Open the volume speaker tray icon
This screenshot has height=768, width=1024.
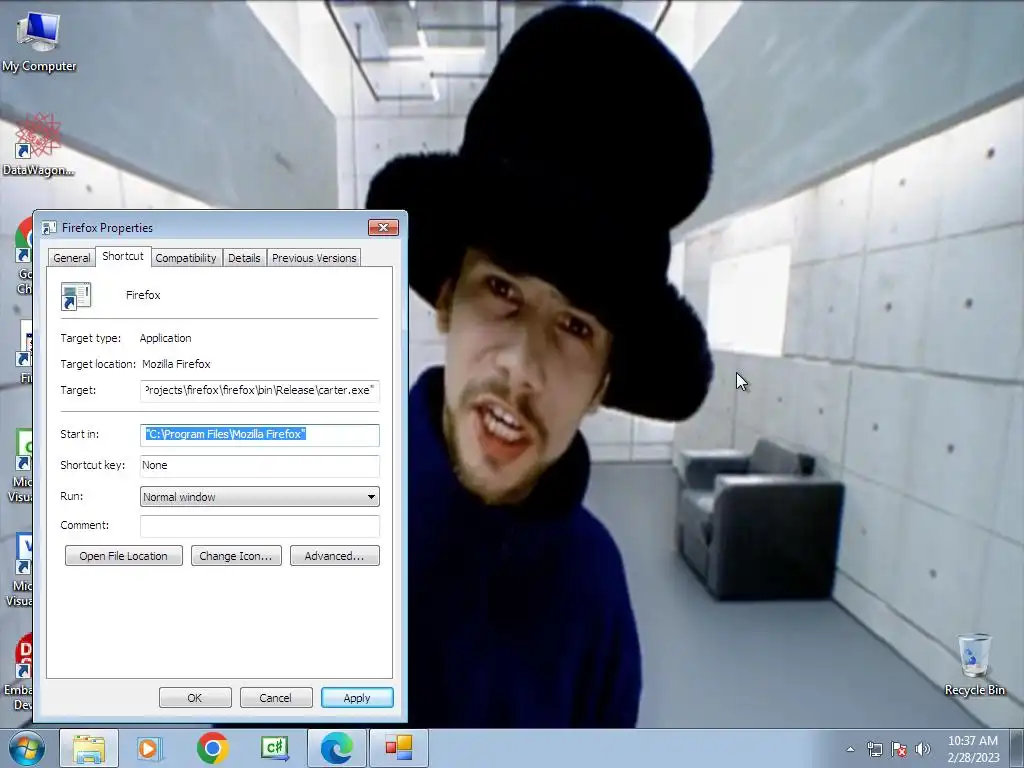tap(923, 749)
